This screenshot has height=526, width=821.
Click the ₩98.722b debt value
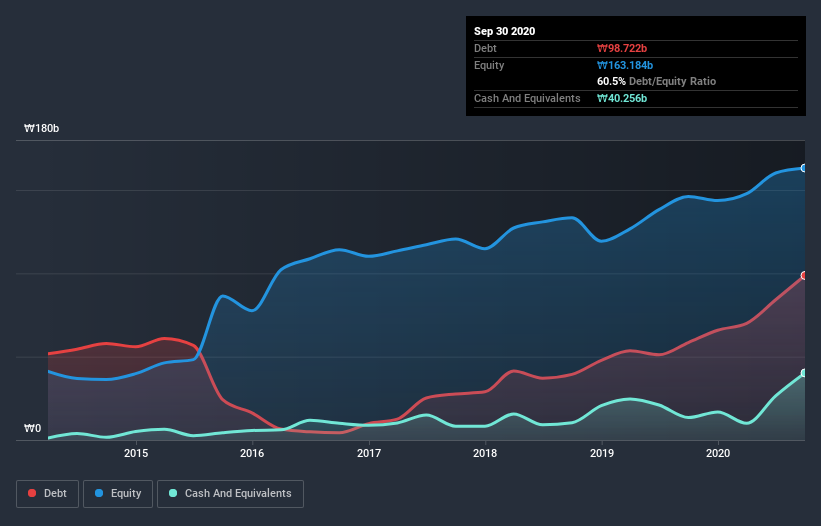622,48
